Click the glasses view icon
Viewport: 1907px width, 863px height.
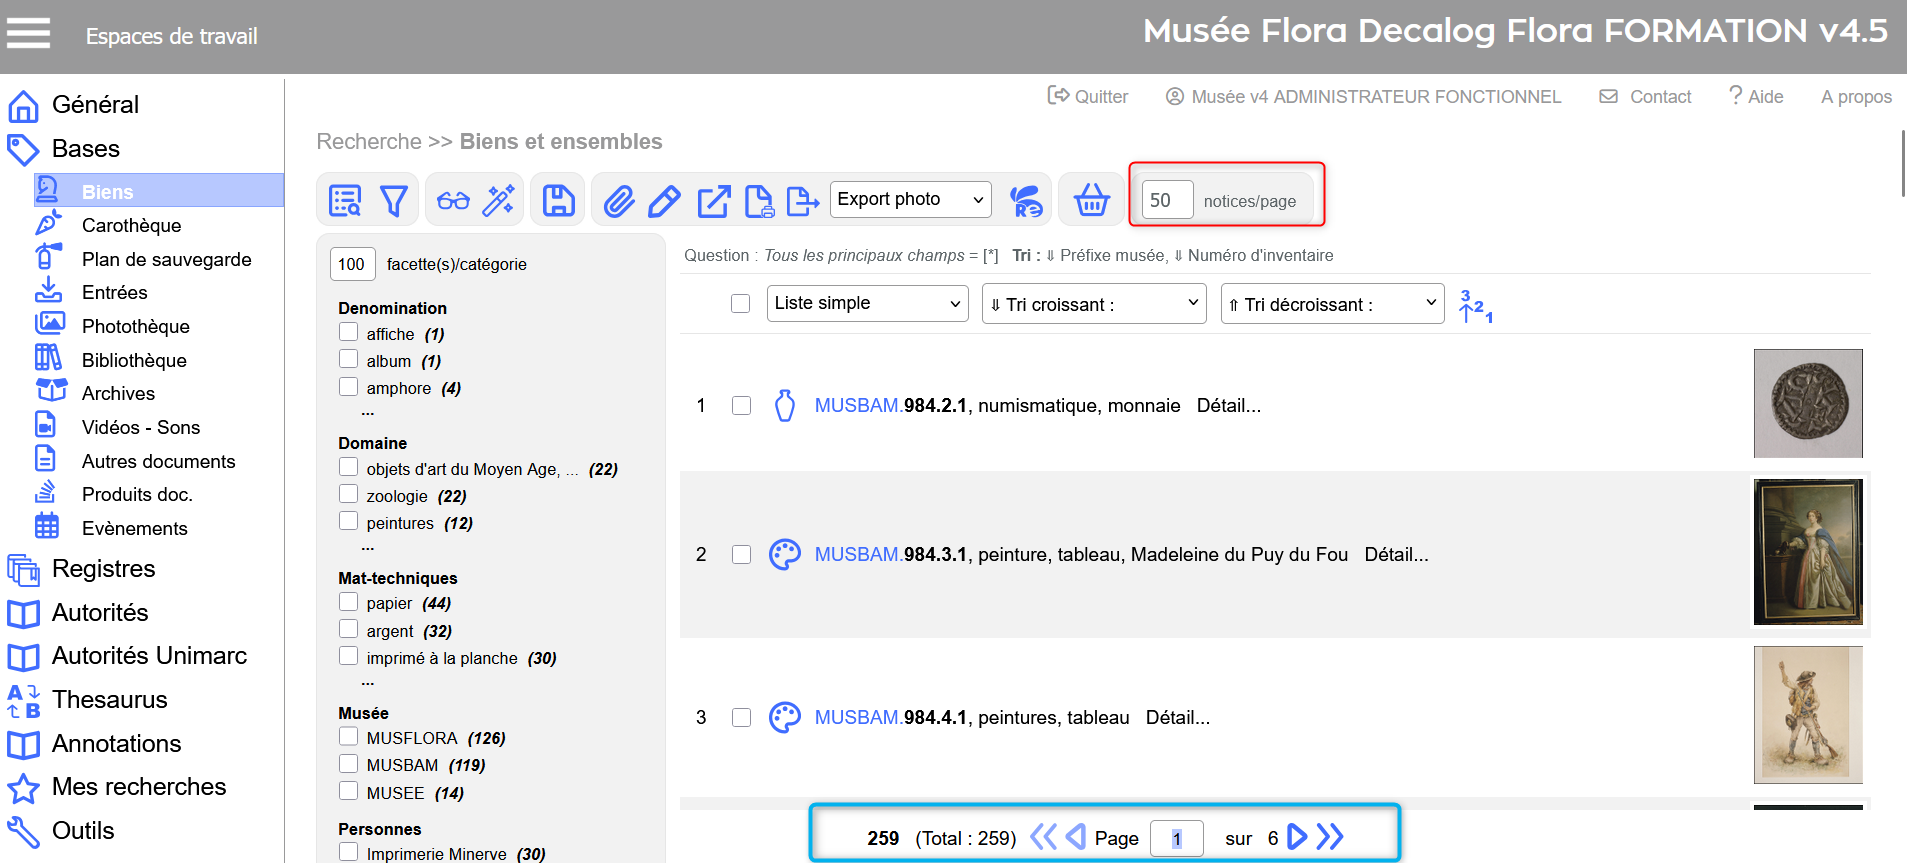453,201
